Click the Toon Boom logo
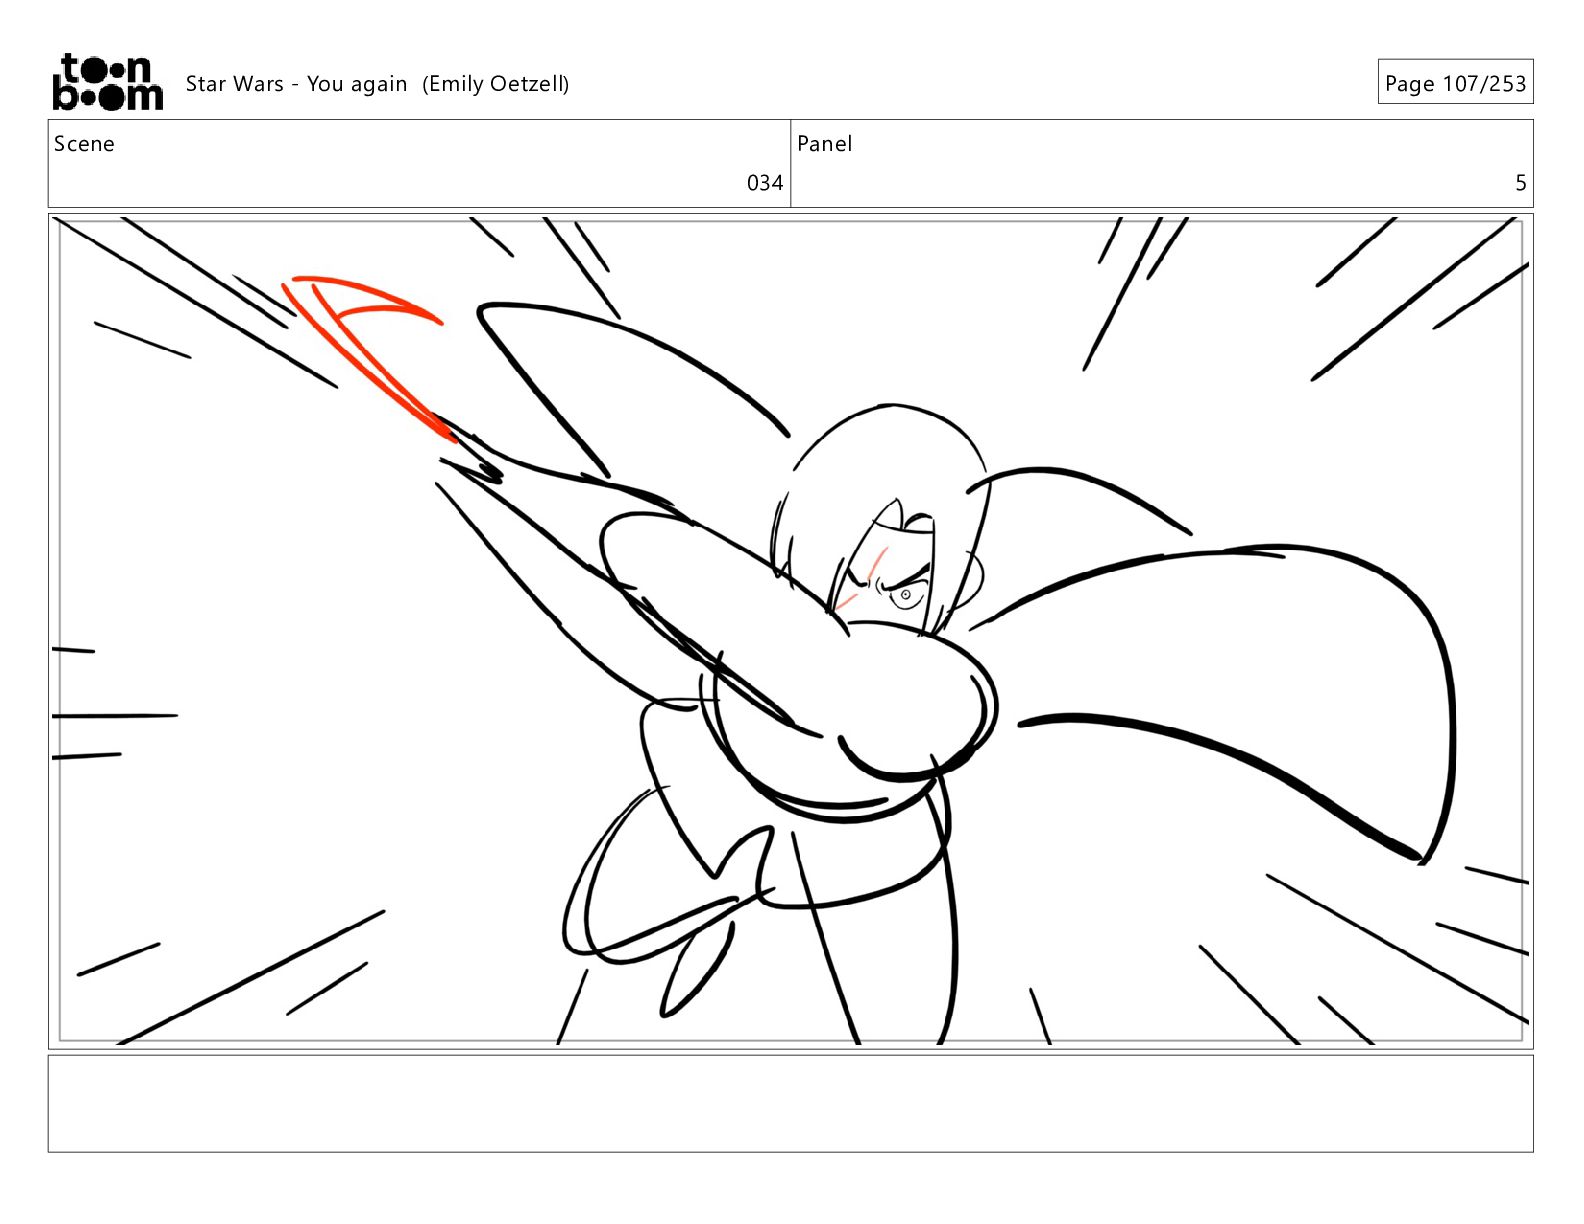The width and height of the screenshot is (1584, 1224). (107, 82)
